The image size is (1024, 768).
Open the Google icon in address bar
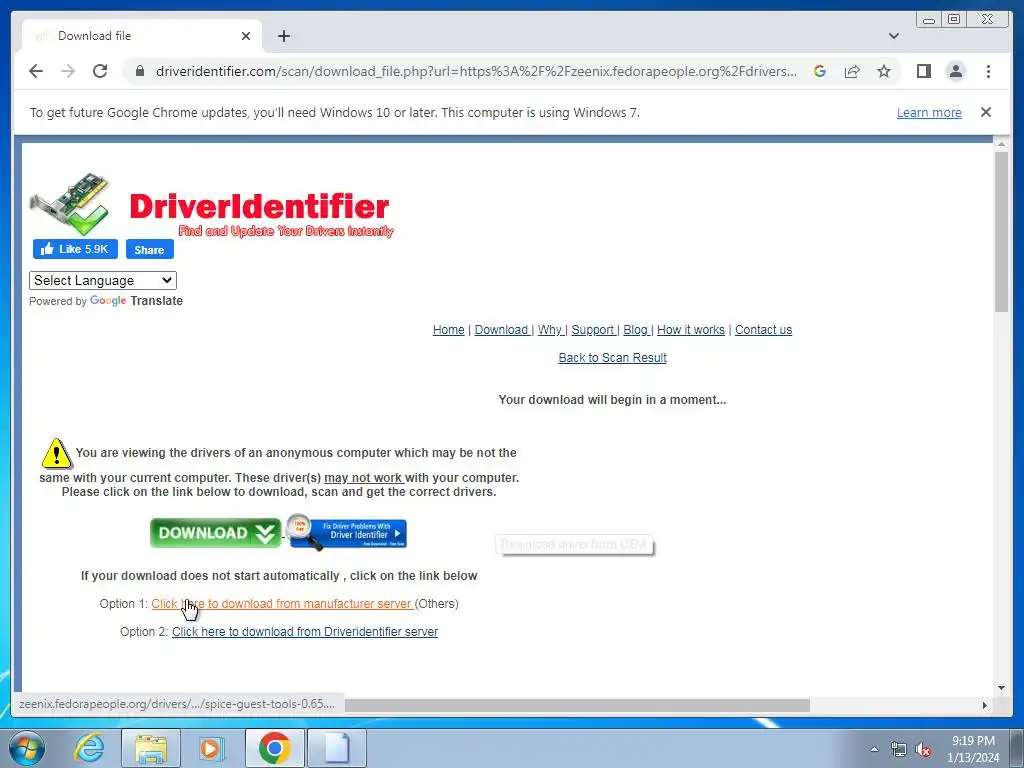(x=820, y=71)
